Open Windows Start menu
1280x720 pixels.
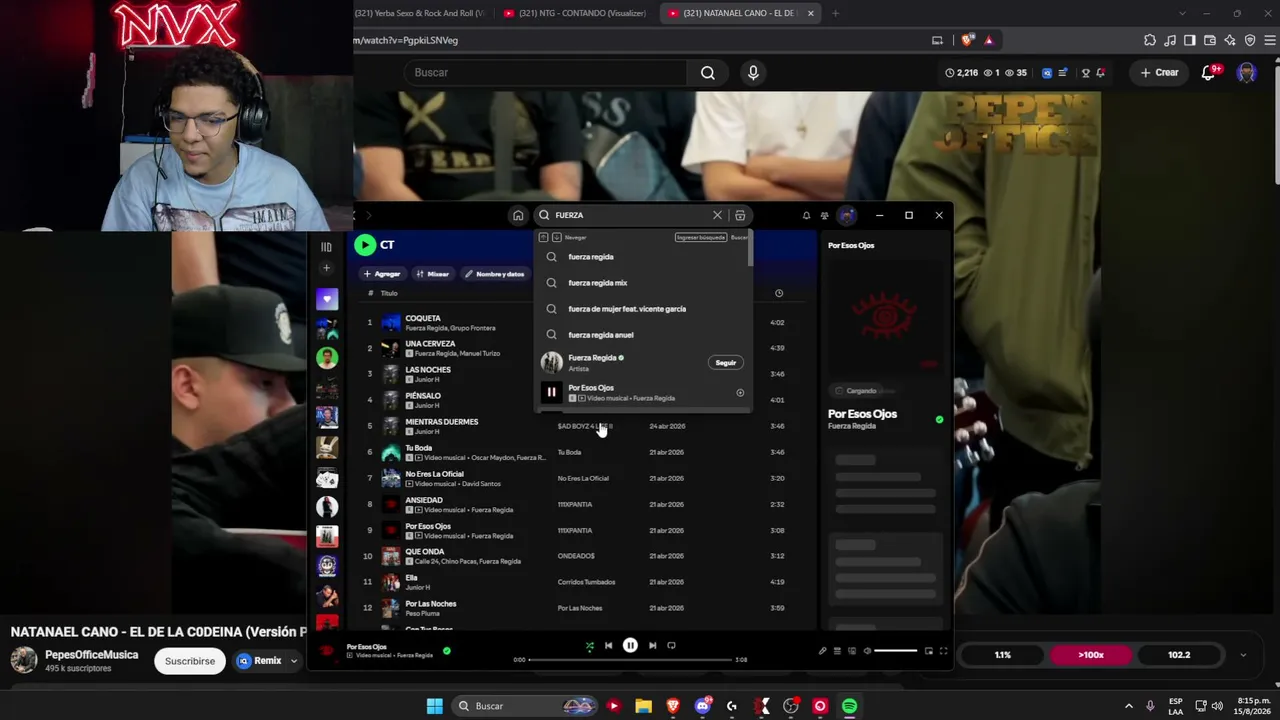point(434,706)
